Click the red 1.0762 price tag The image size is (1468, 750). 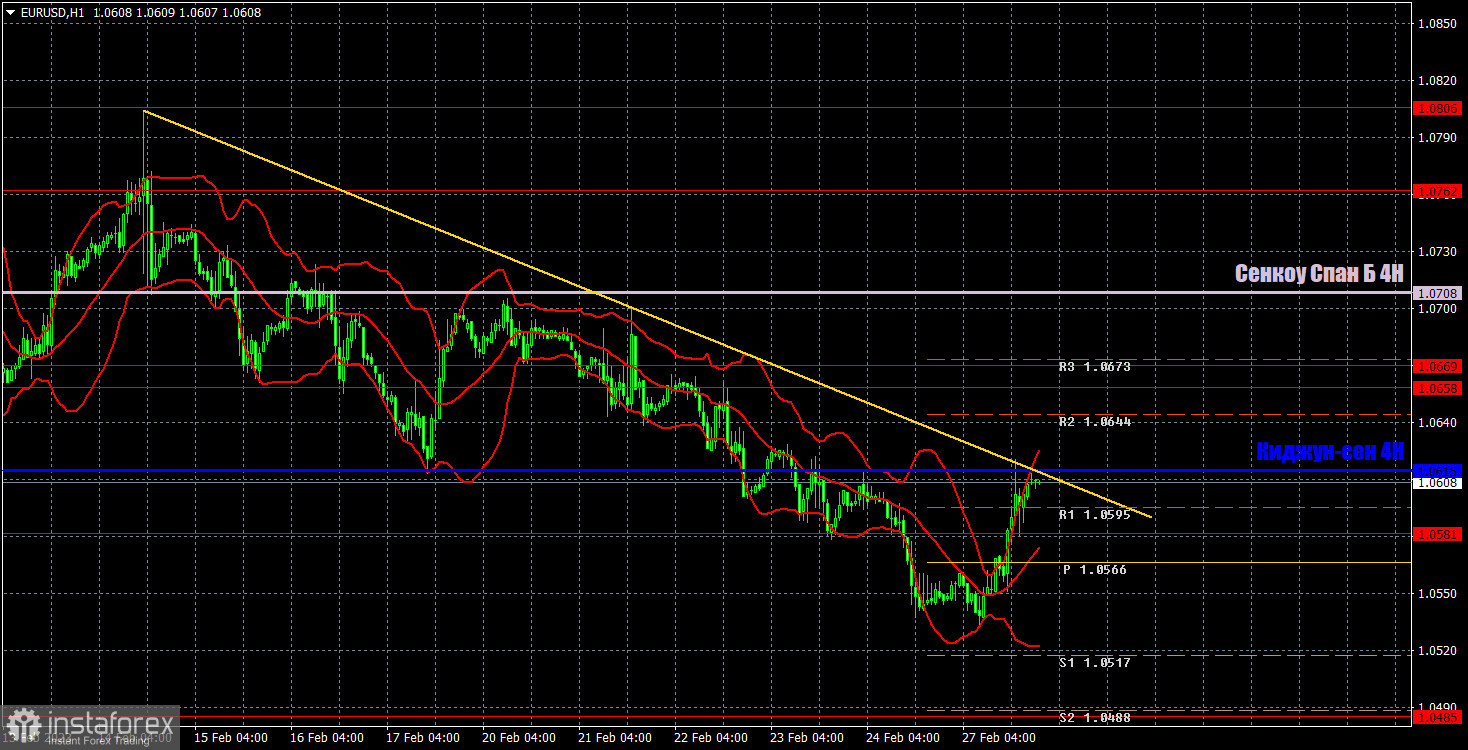click(x=1438, y=190)
